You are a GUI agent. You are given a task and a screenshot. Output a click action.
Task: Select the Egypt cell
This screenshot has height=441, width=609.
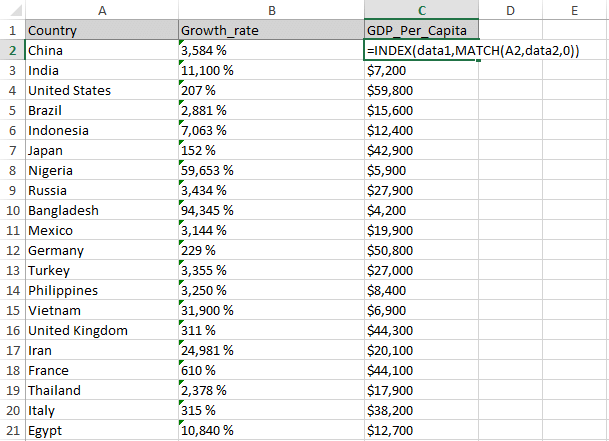coord(102,430)
